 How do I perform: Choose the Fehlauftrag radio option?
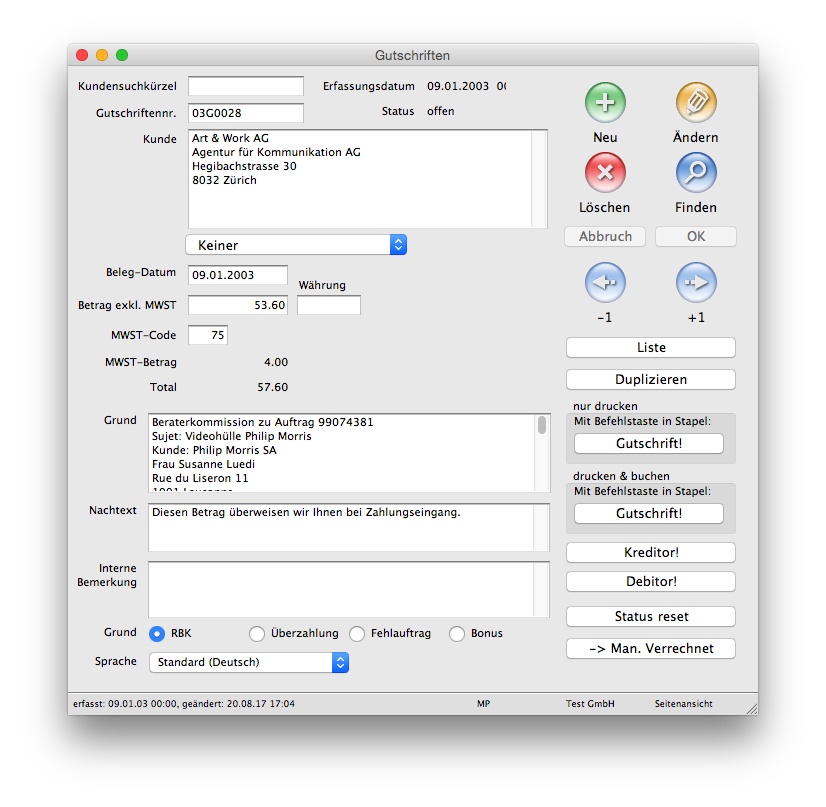(x=357, y=633)
